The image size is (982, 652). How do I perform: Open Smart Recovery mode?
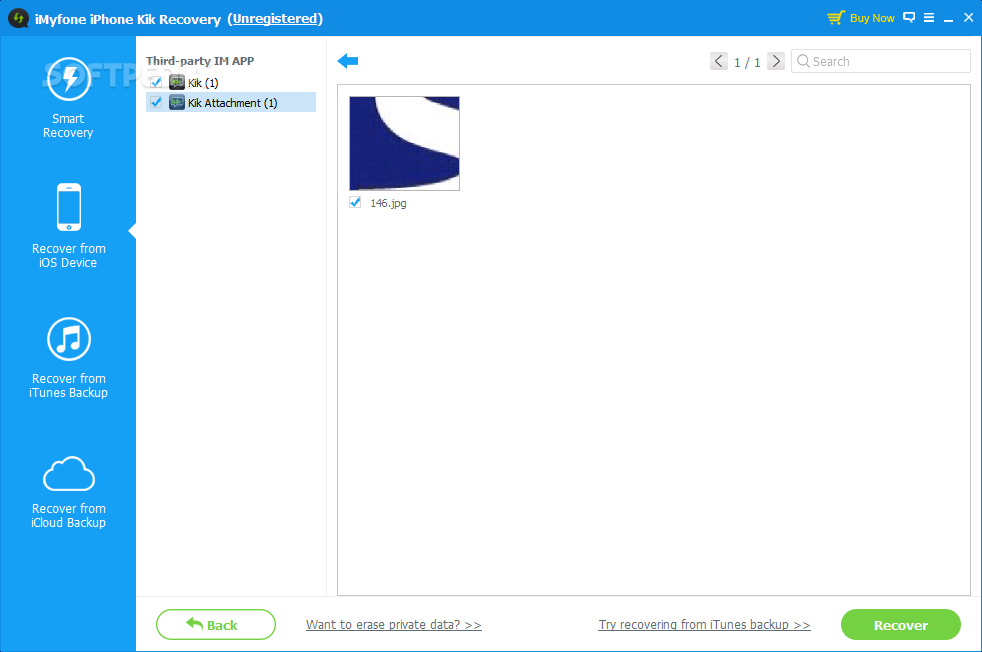coord(68,98)
